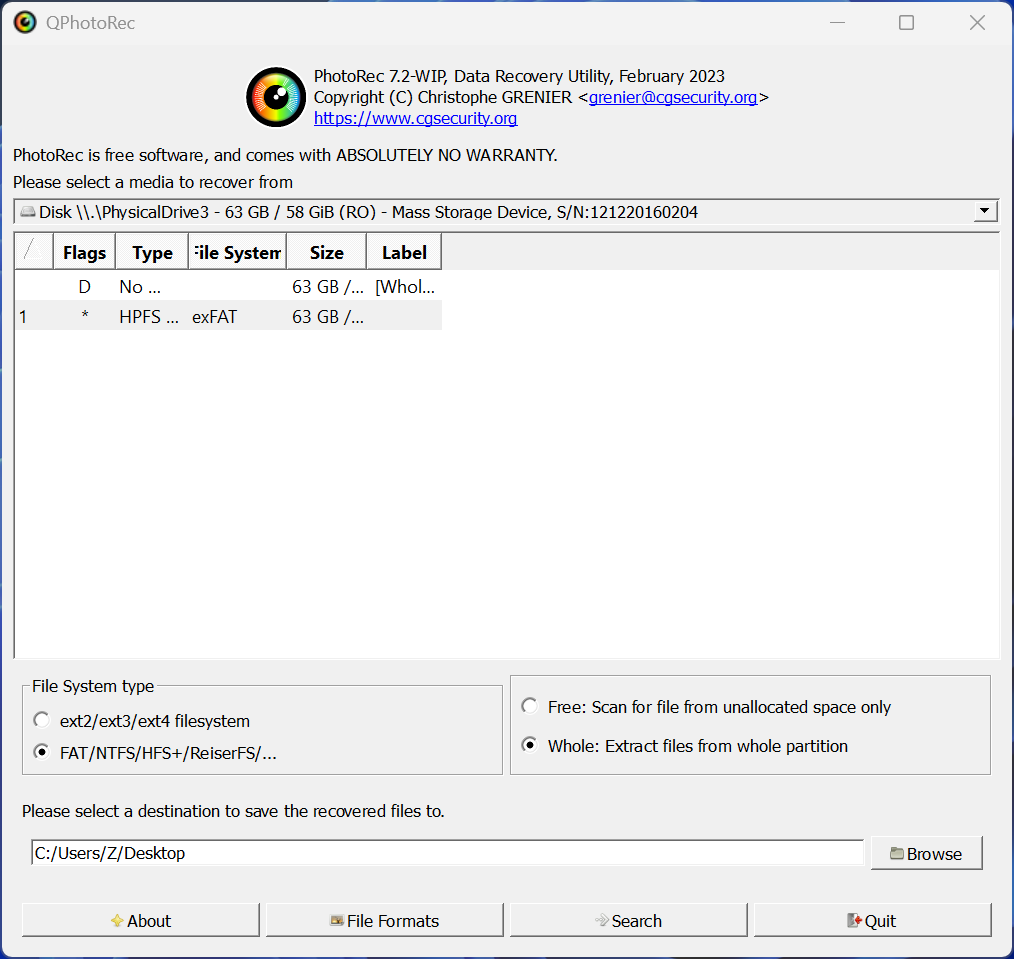This screenshot has height=959, width=1014.
Task: Select the exFAT partition row
Action: coord(228,316)
